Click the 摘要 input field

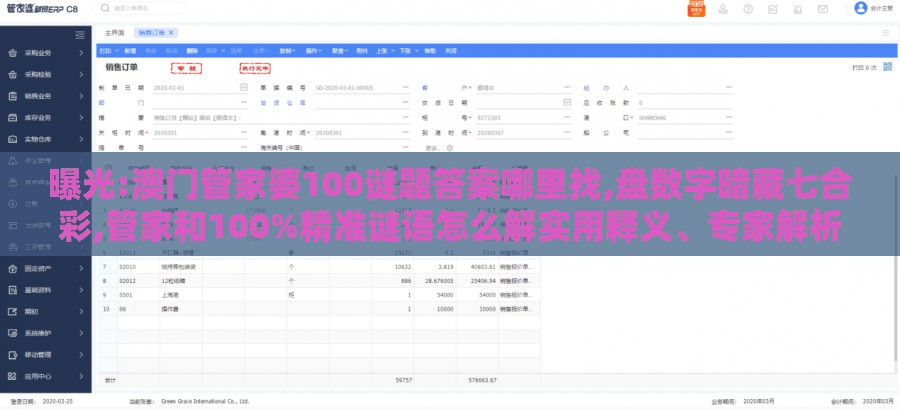click(x=281, y=118)
